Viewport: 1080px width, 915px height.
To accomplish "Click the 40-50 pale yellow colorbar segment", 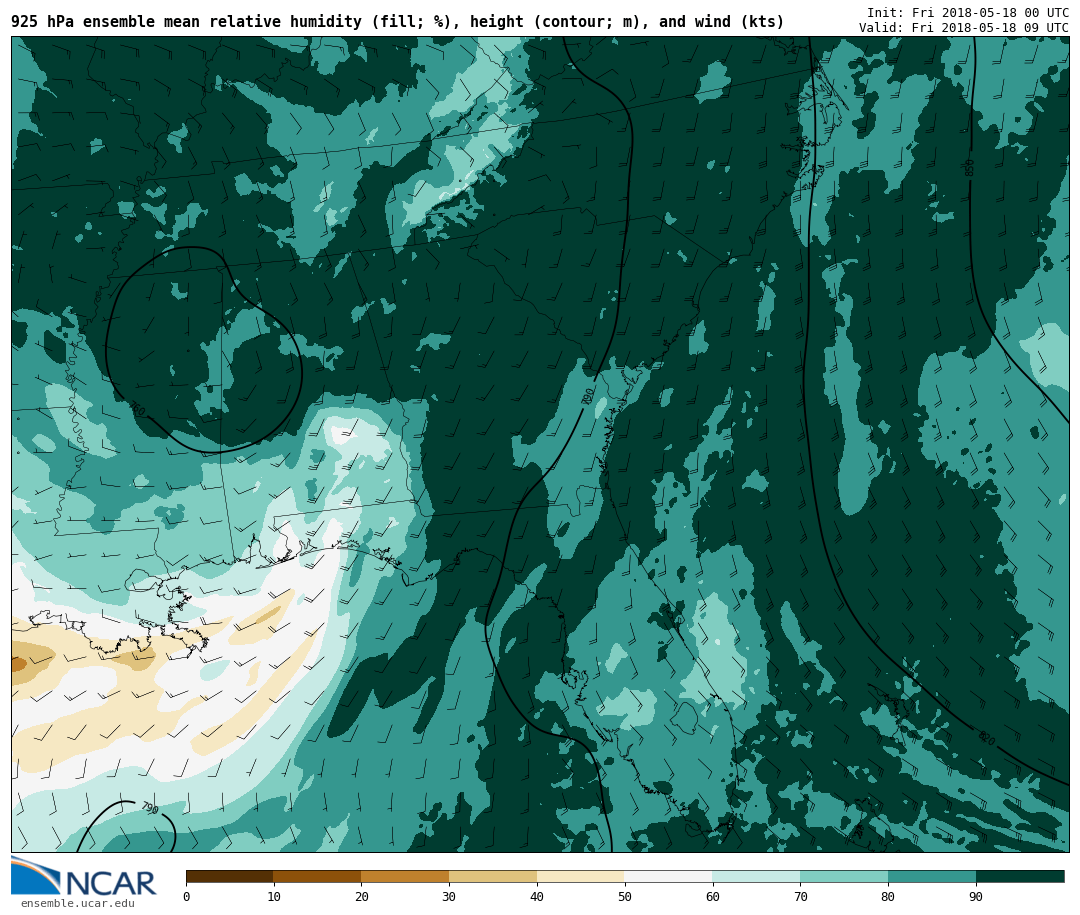I will [581, 877].
